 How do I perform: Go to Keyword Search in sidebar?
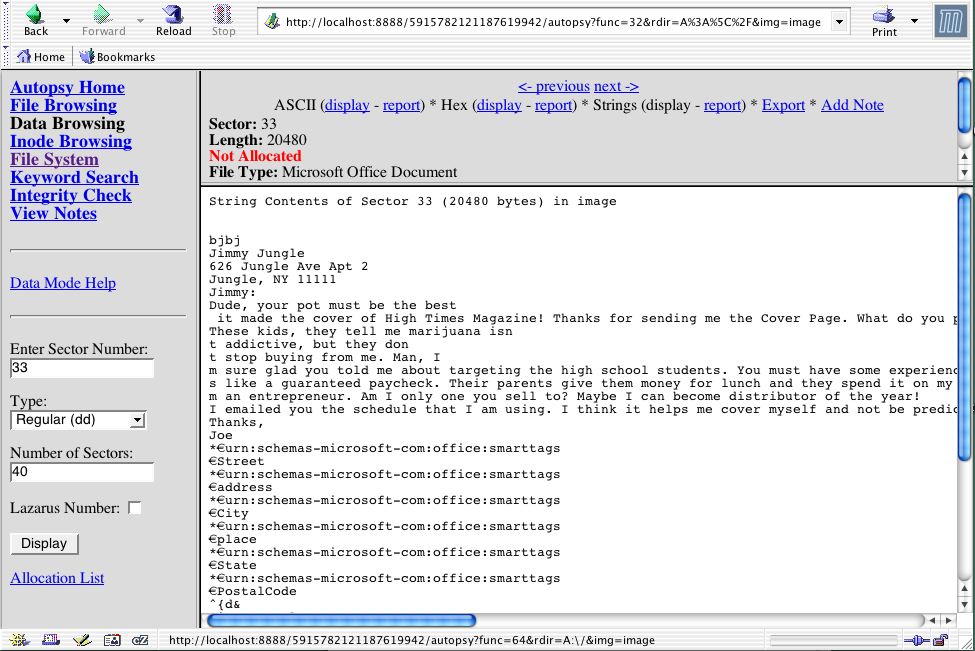(74, 177)
